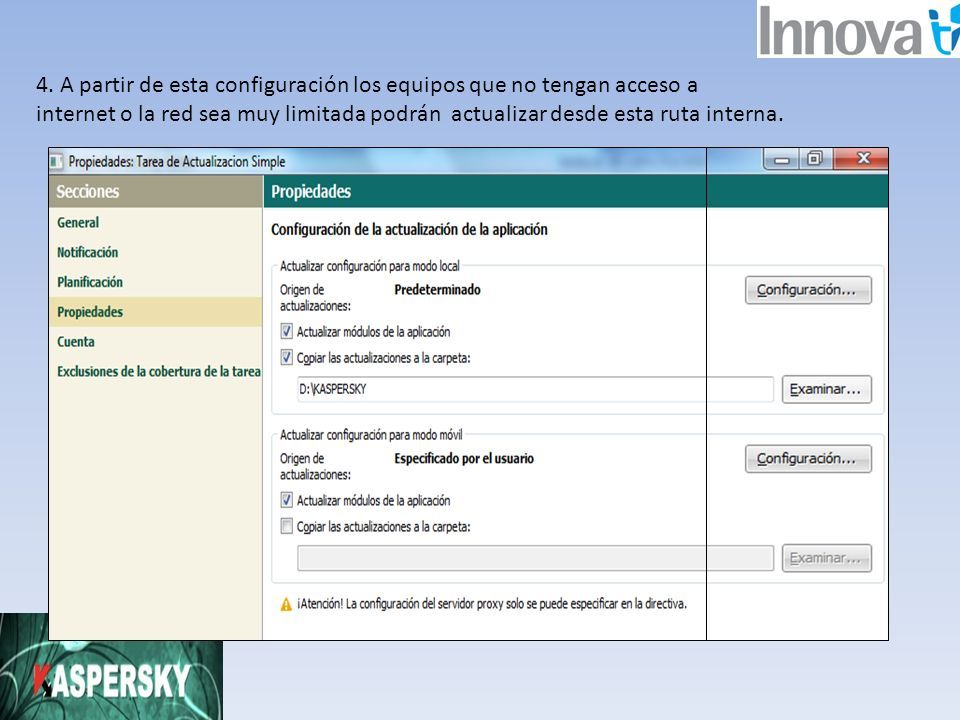
Task: Click the empty folder path field in modo móvil
Action: coord(535,558)
